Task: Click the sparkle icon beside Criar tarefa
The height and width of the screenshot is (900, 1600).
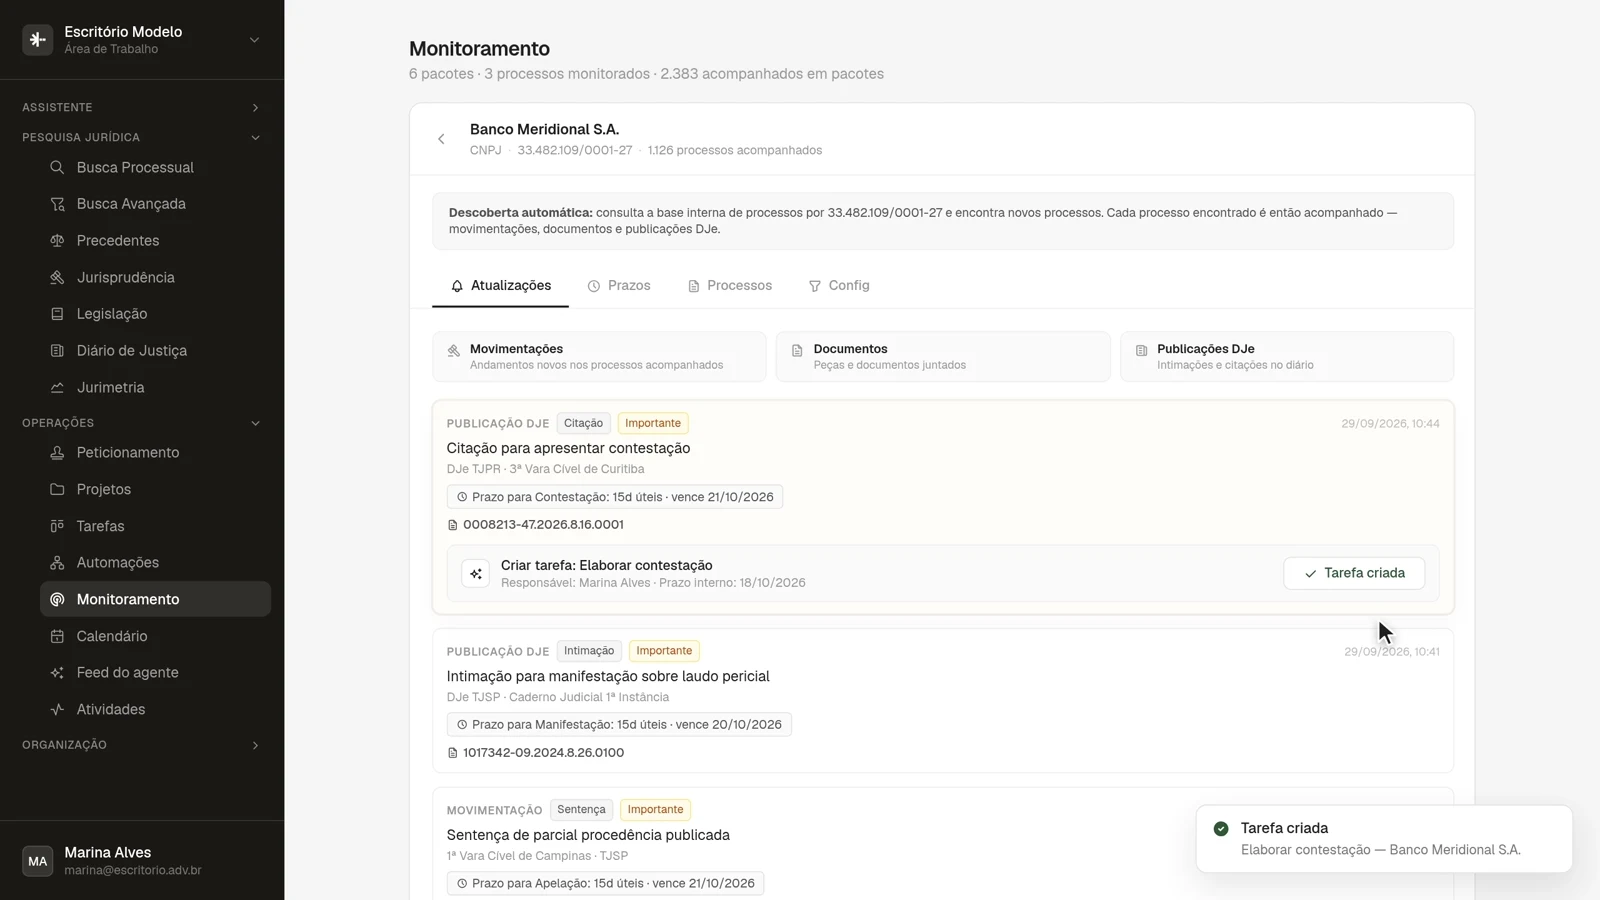Action: click(x=476, y=574)
